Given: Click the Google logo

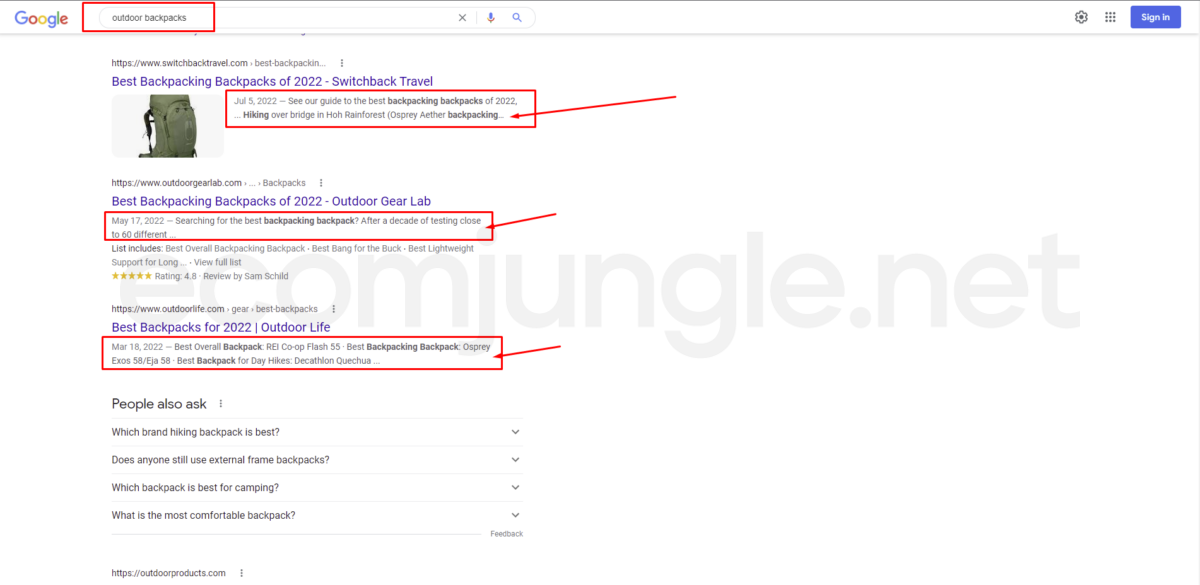Looking at the screenshot, I should [x=41, y=18].
